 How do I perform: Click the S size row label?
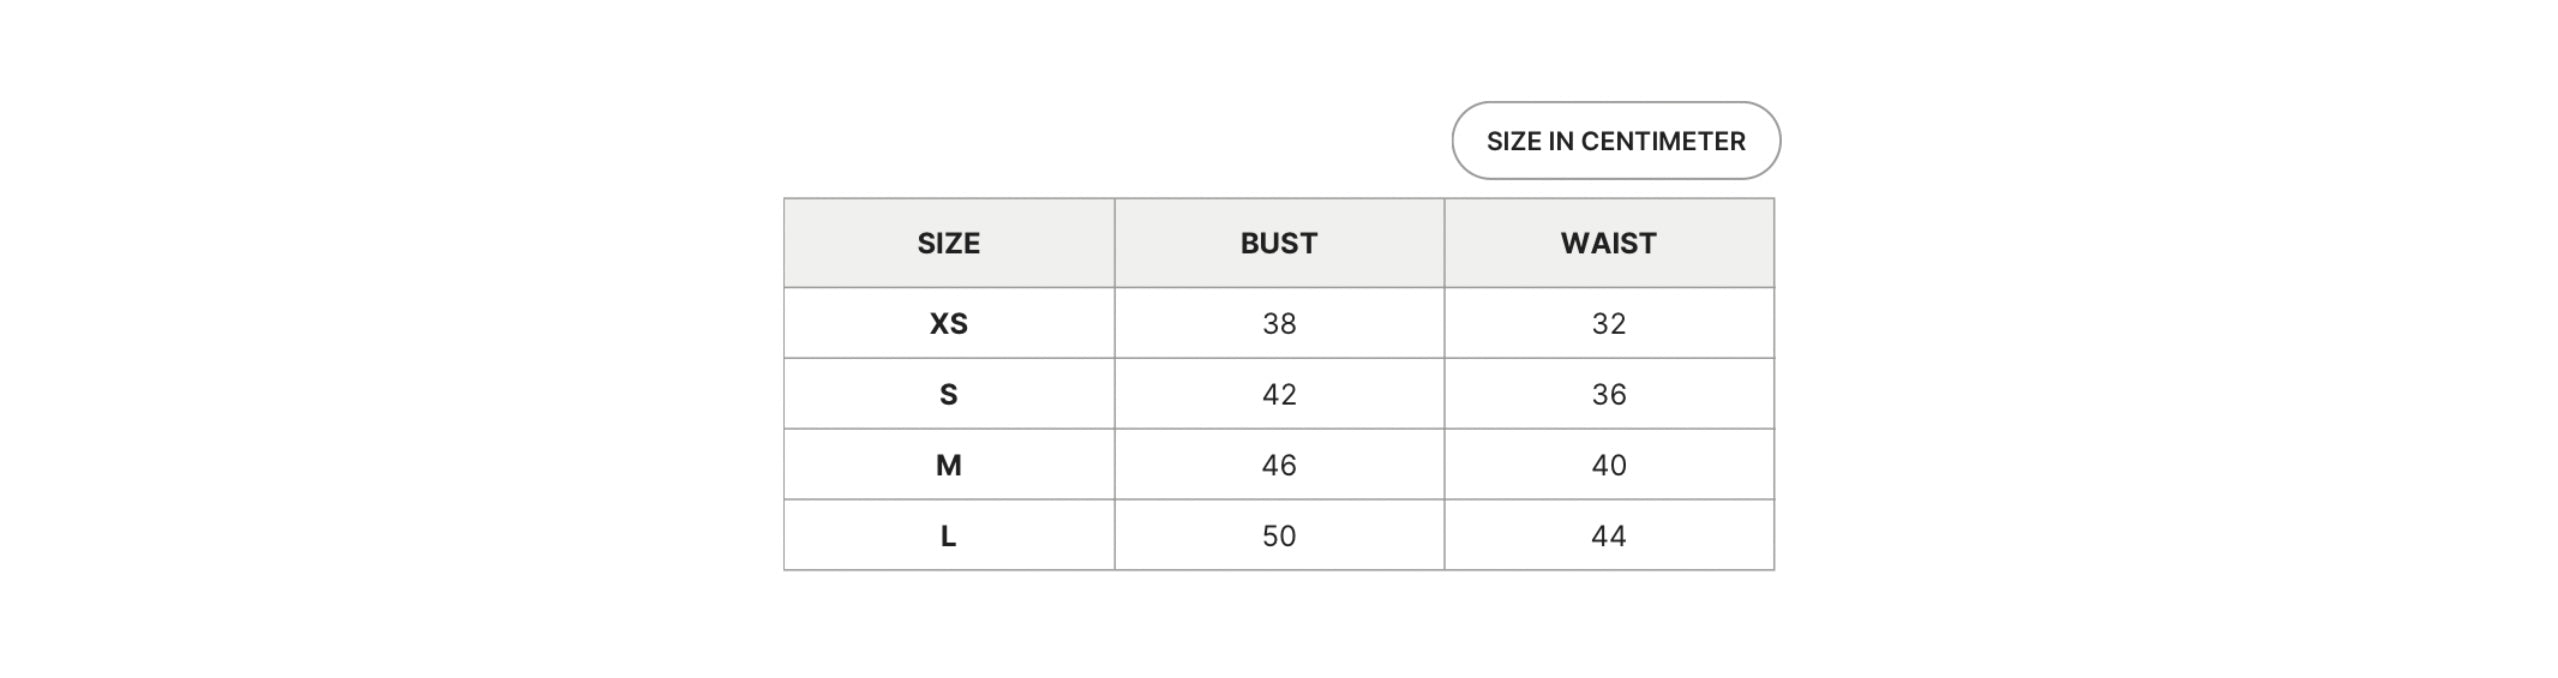tap(949, 394)
